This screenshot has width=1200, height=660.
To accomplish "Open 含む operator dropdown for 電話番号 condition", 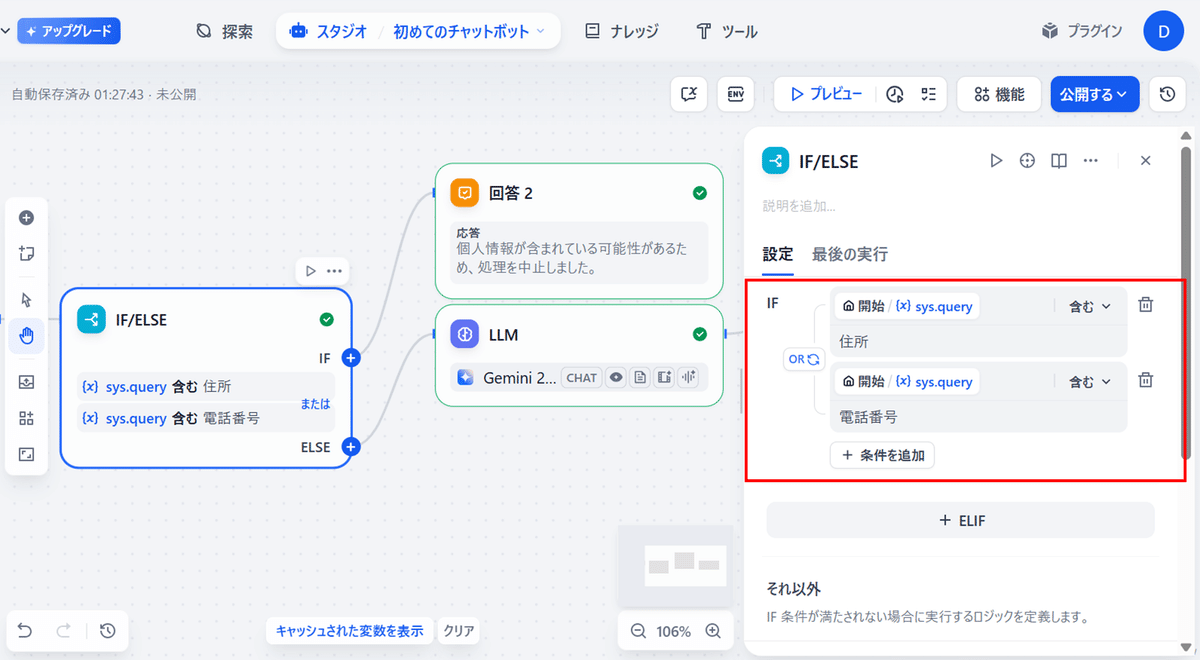I will pos(1090,381).
